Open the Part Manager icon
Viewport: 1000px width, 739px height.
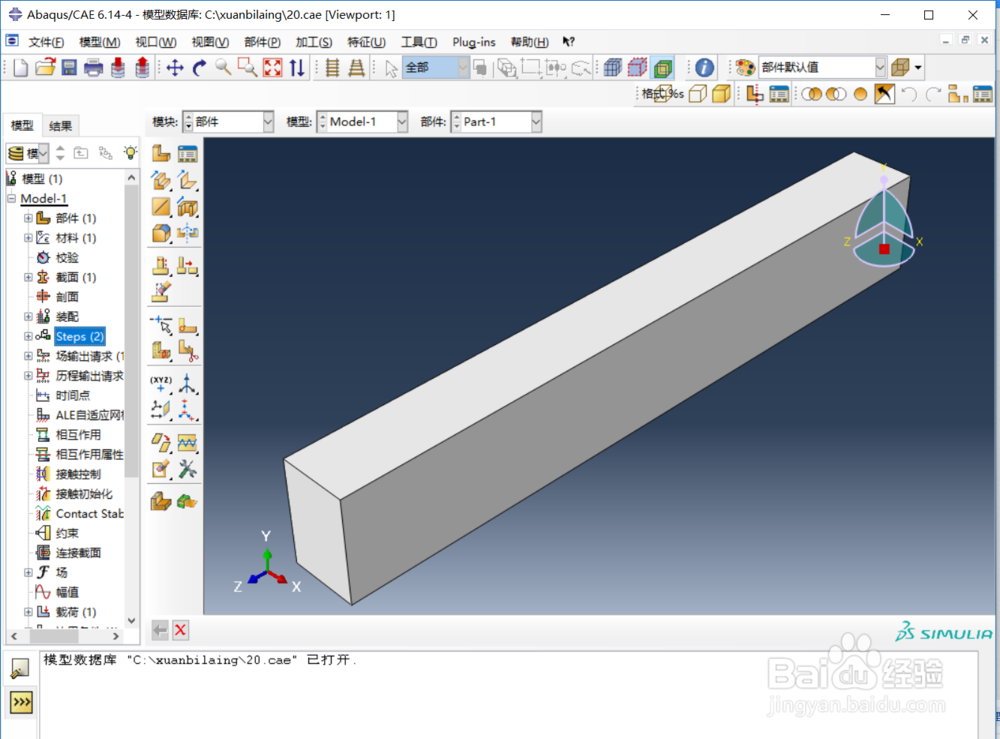[188, 154]
